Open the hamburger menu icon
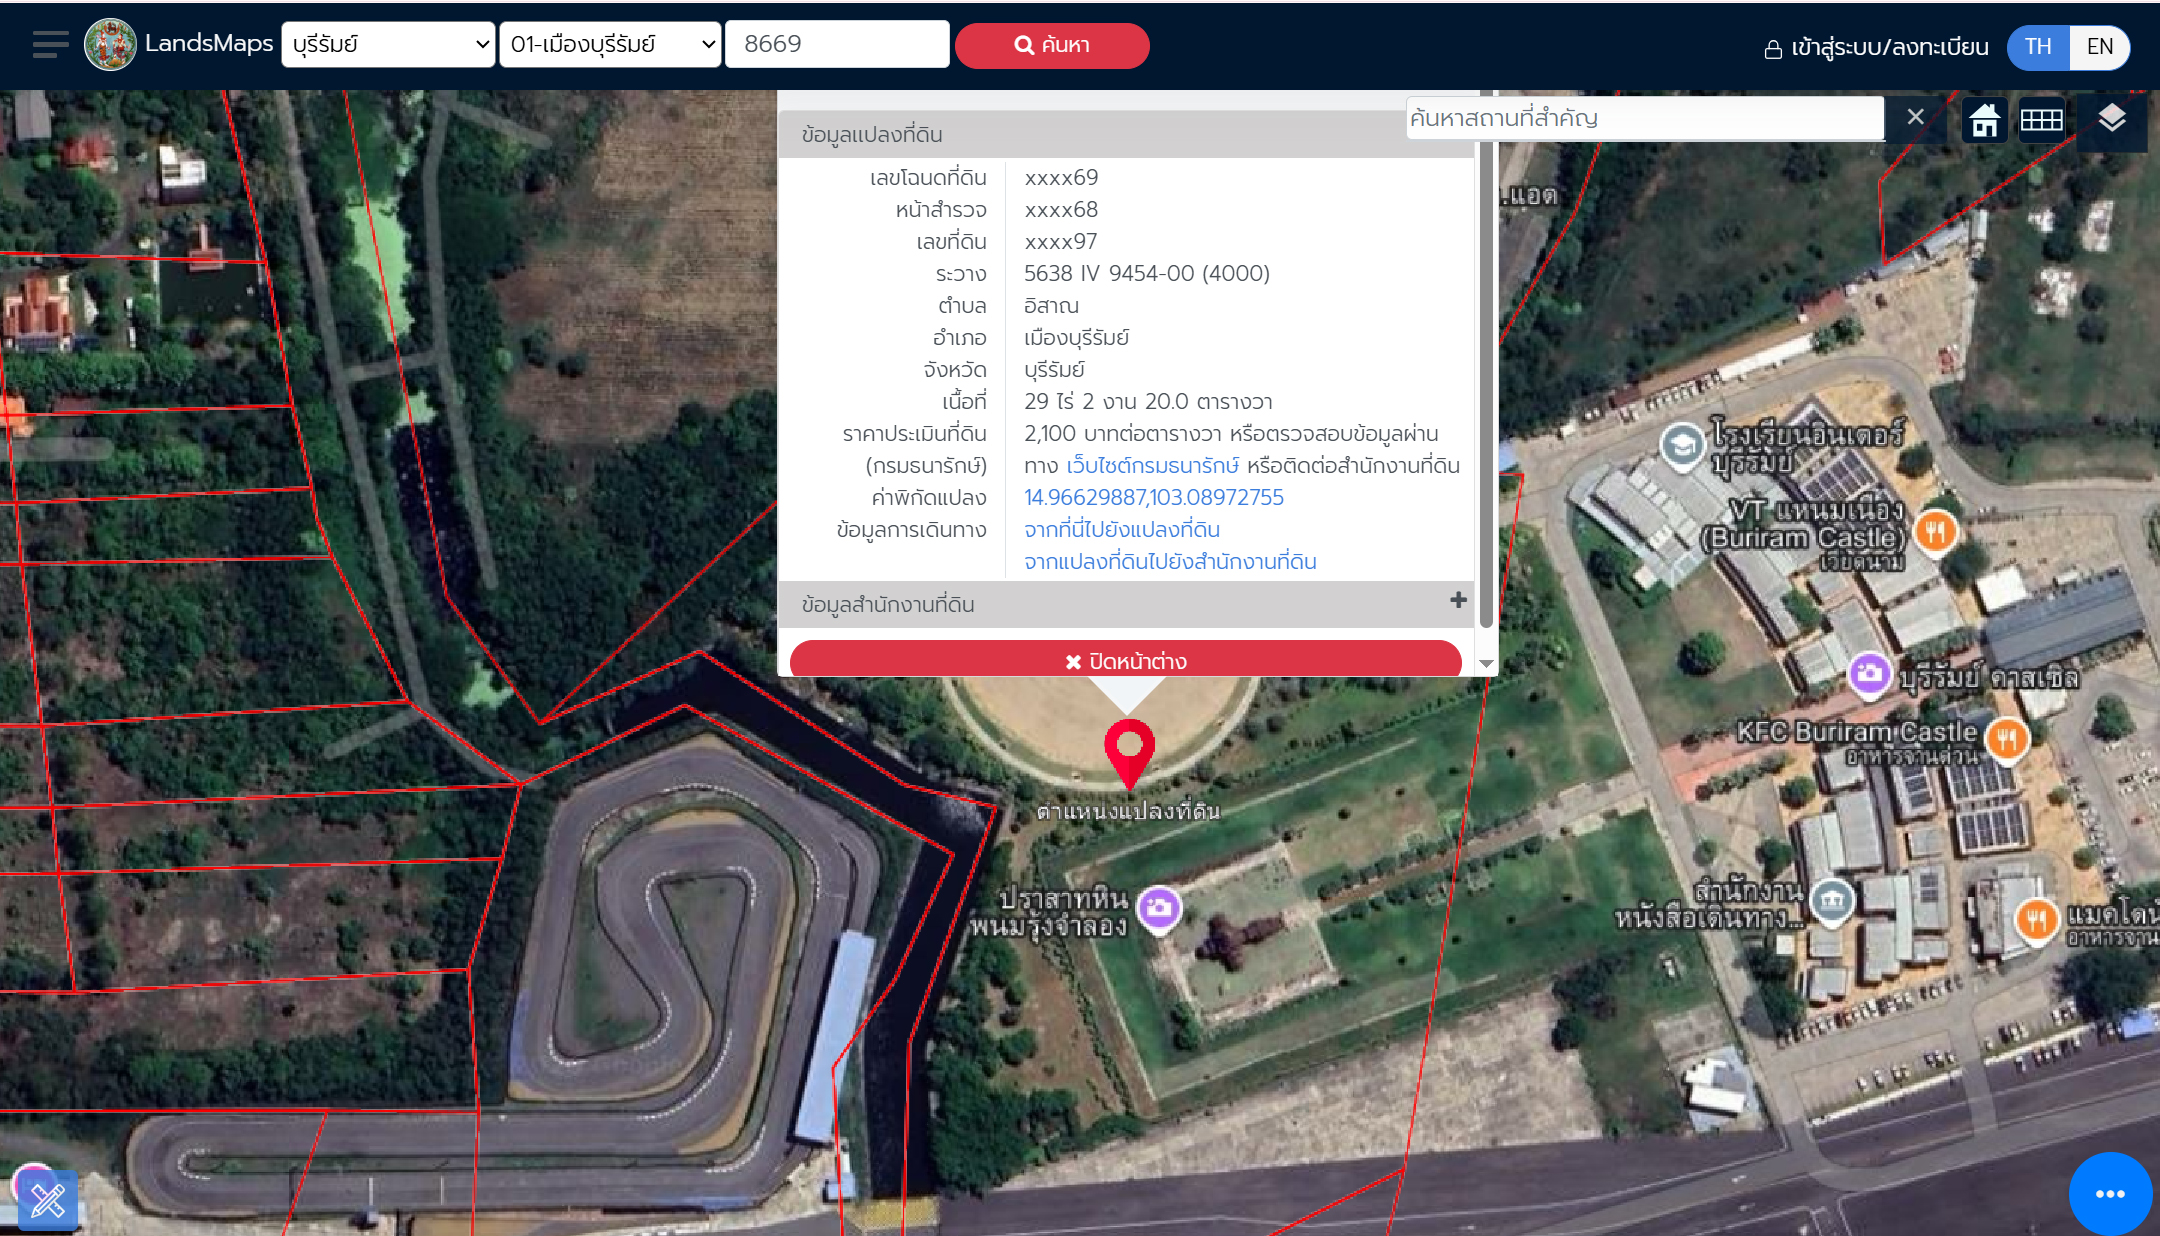 pyautogui.click(x=50, y=45)
